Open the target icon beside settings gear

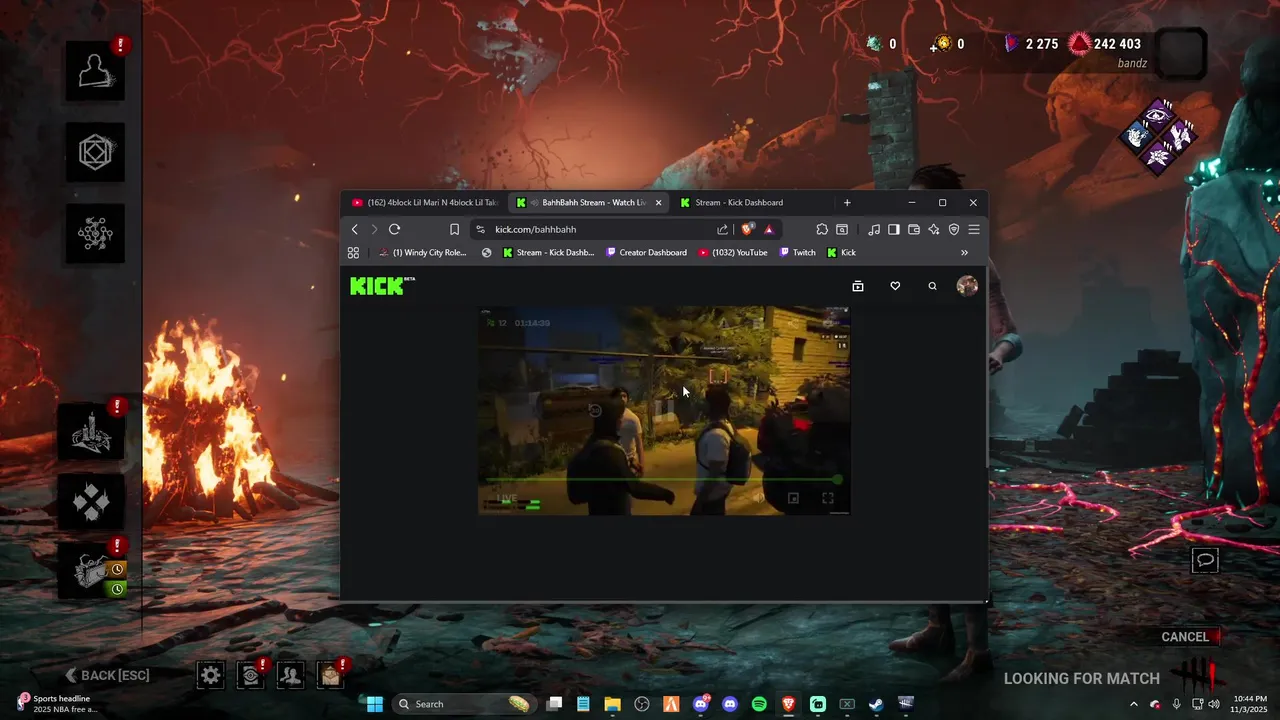point(250,675)
